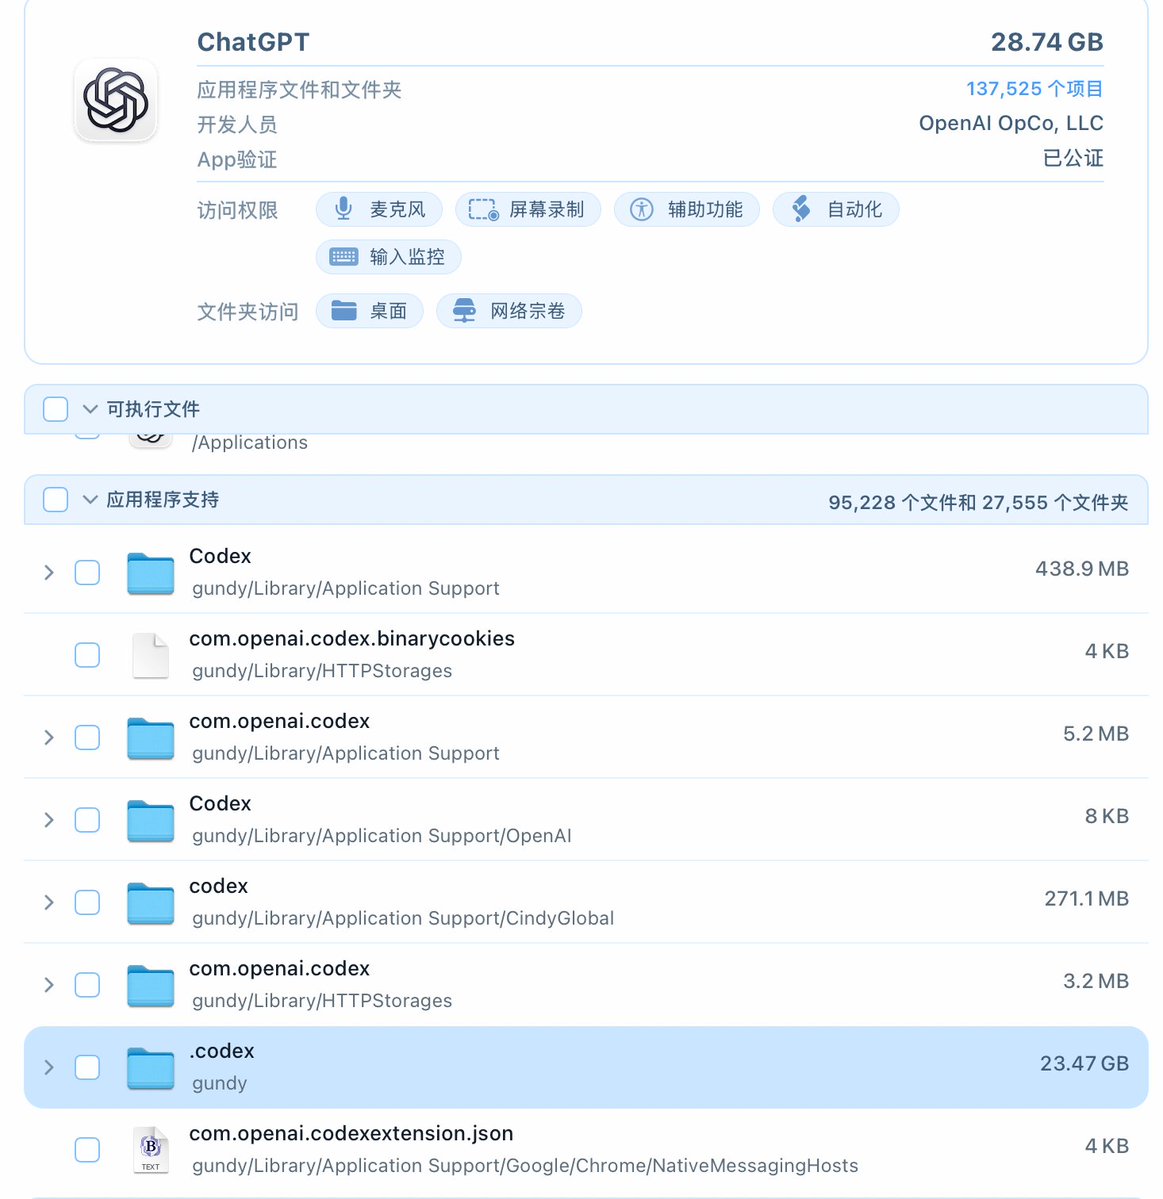Click the 已公证 verification status
Viewport: 1163px width, 1199px height.
point(1073,158)
